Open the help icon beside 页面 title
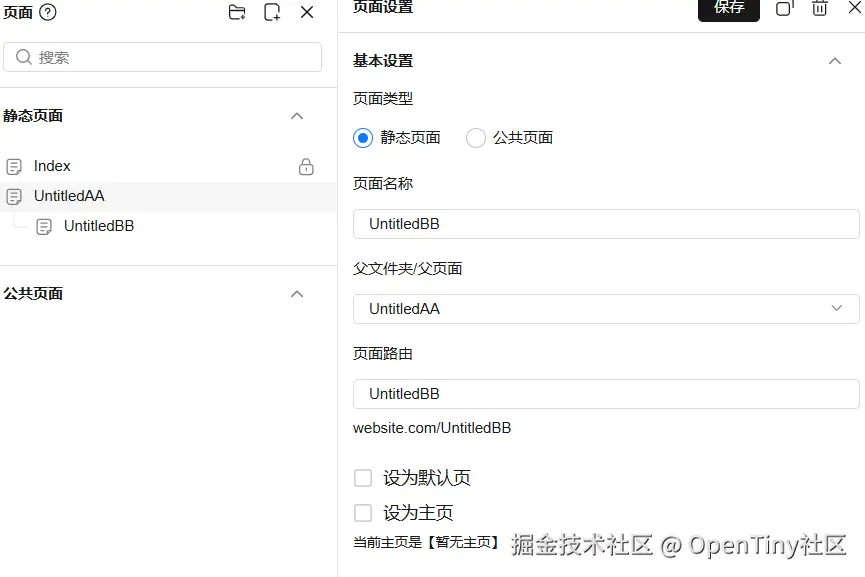 tap(48, 12)
